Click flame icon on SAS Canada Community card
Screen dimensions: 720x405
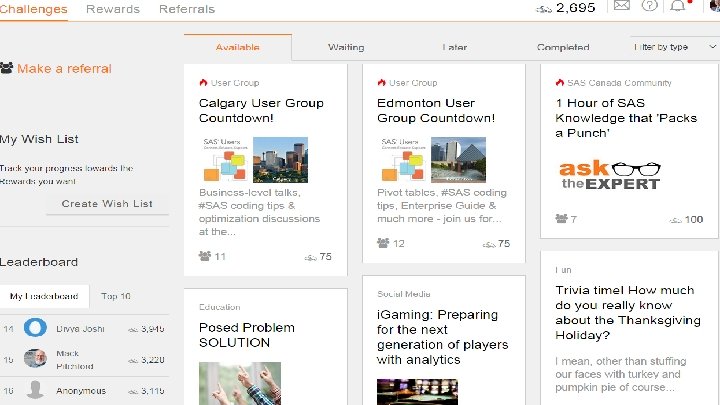pos(560,83)
